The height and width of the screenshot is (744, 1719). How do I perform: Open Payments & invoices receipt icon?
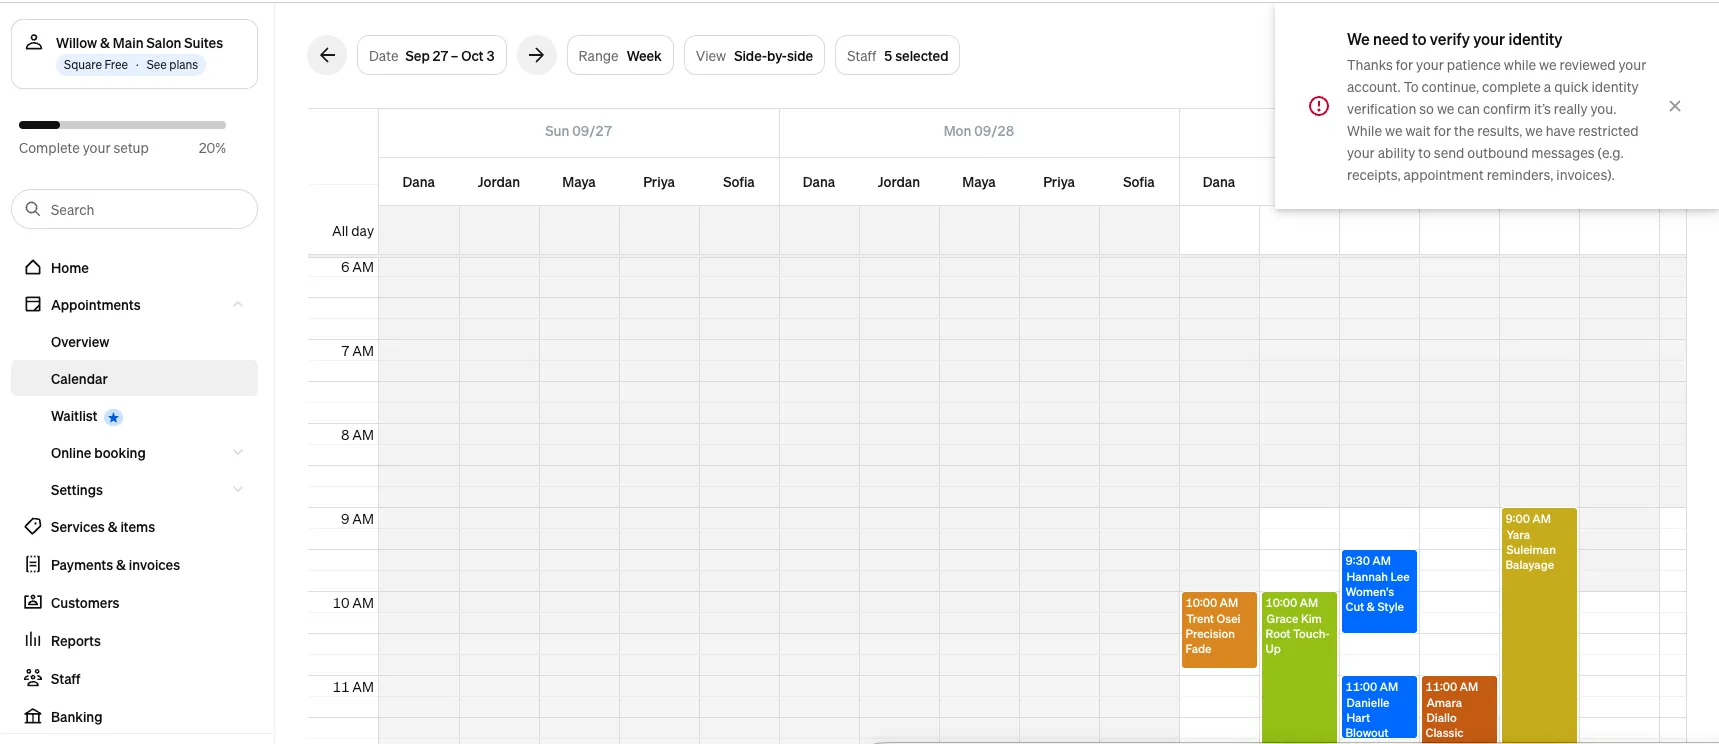[x=33, y=565]
